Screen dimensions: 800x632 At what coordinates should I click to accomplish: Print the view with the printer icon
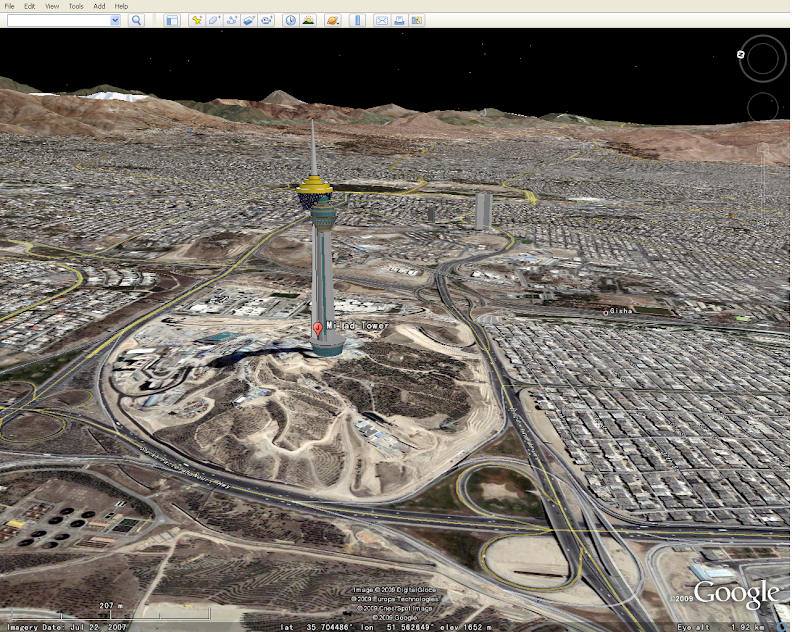point(399,20)
